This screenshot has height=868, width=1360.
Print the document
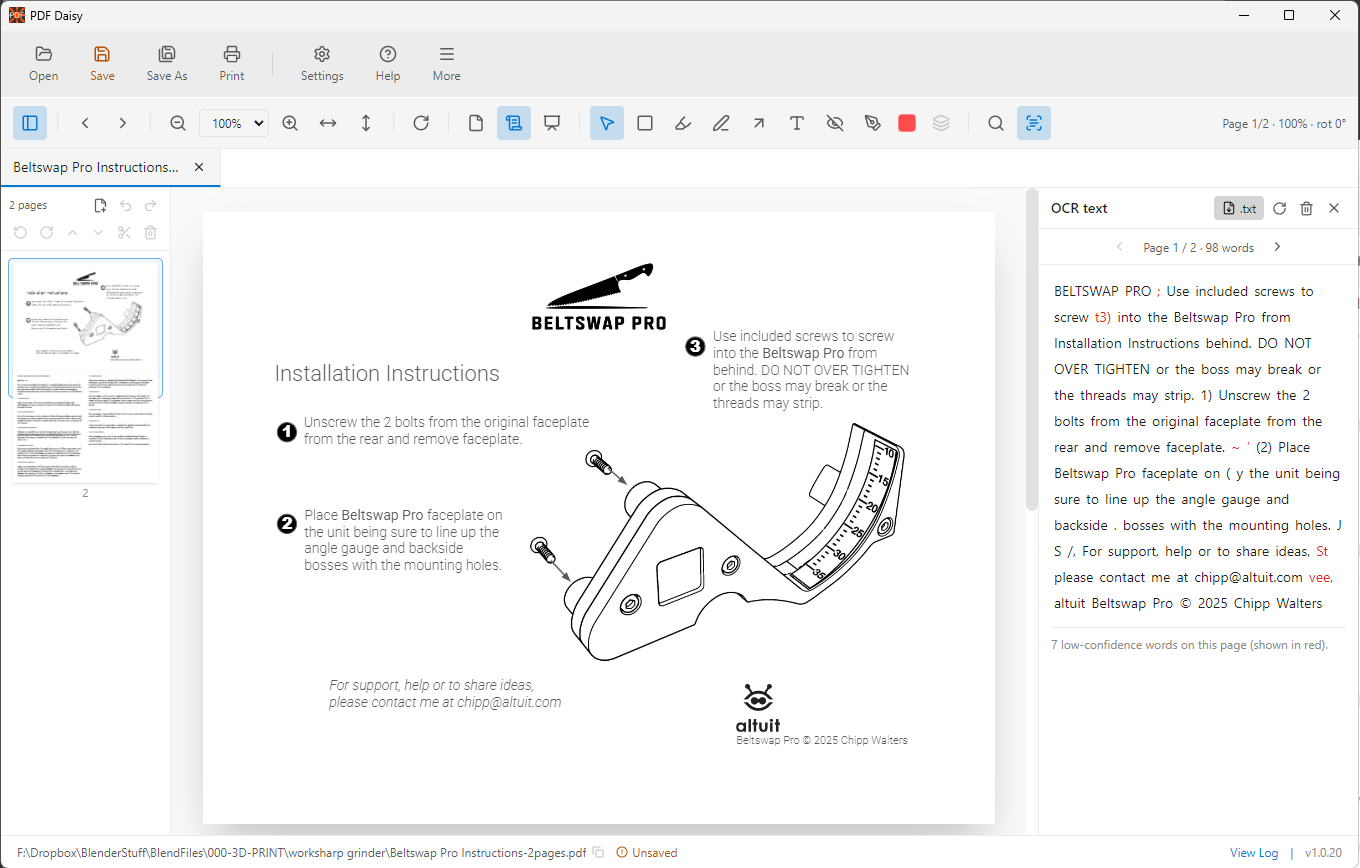(232, 63)
